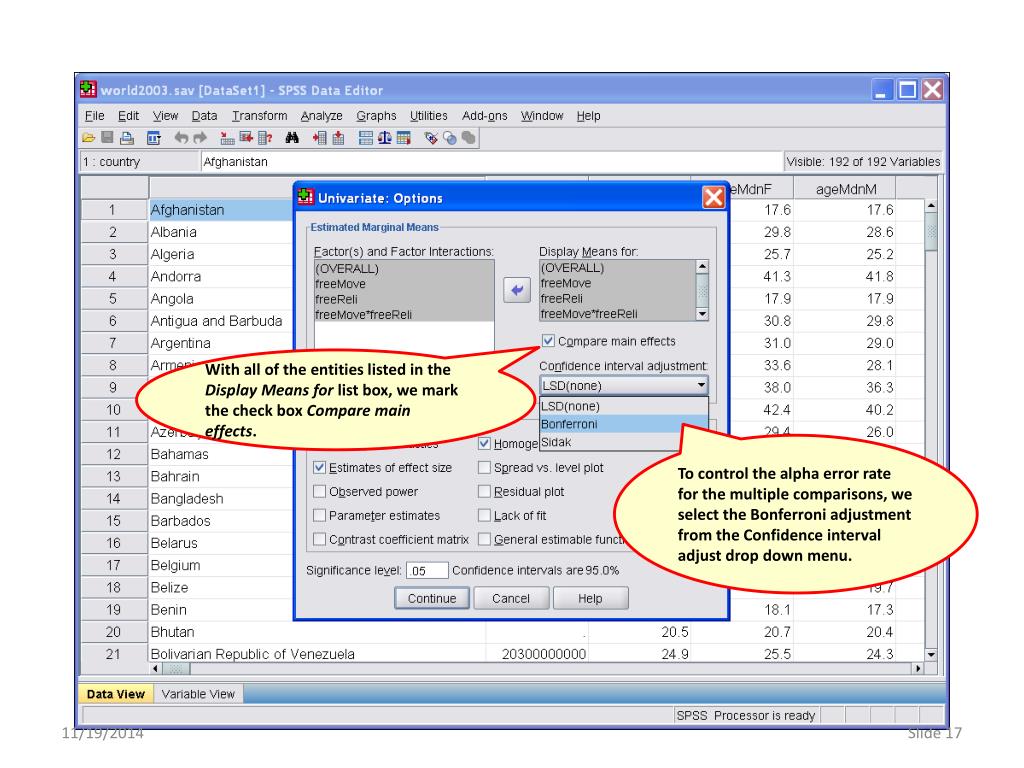Screen dimensions: 1024x768
Task: Click the data grid vertical scroll-down arrow
Action: tap(931, 654)
